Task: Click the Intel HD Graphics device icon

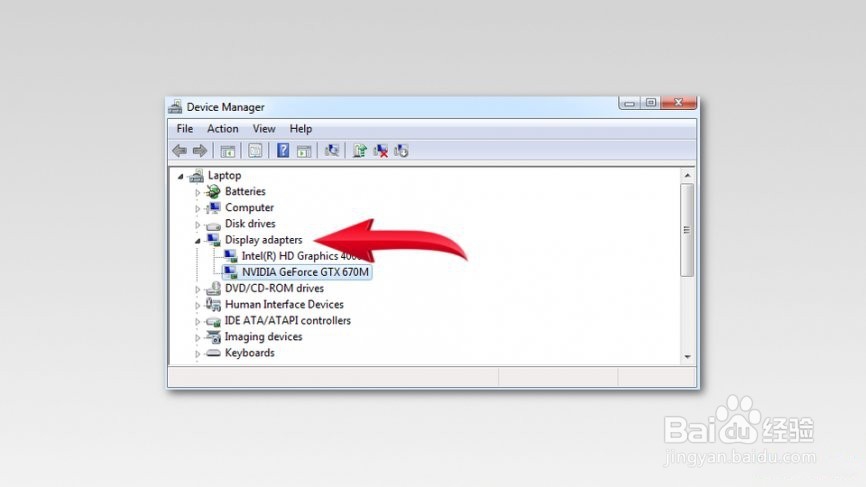Action: pyautogui.click(x=230, y=256)
